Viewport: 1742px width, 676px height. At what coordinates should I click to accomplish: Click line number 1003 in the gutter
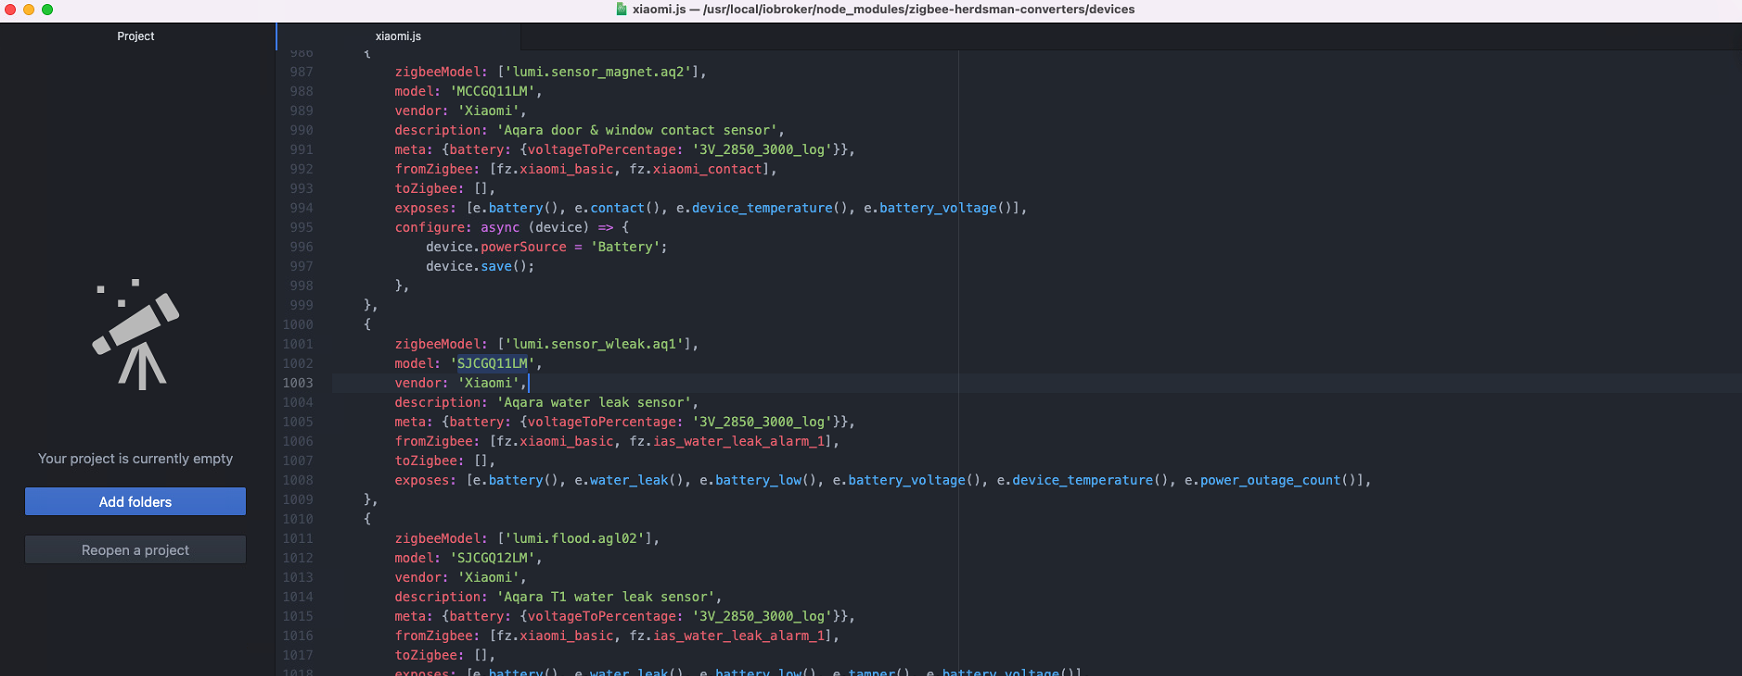point(298,383)
